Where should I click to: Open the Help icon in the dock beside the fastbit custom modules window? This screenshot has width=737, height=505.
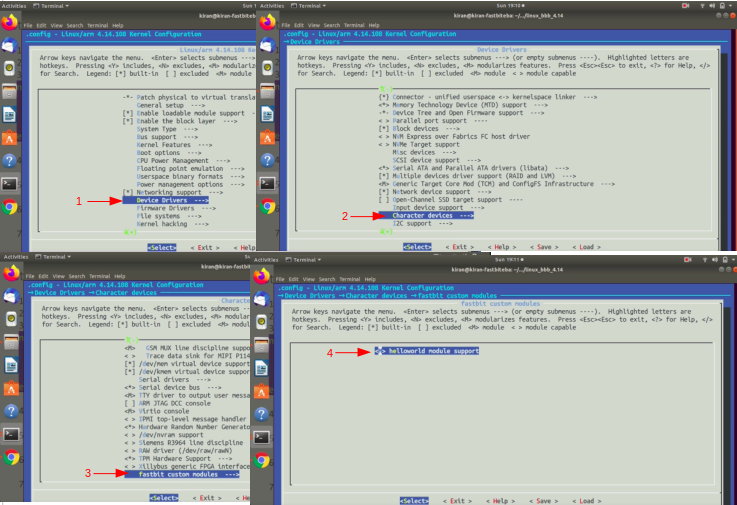coord(262,414)
